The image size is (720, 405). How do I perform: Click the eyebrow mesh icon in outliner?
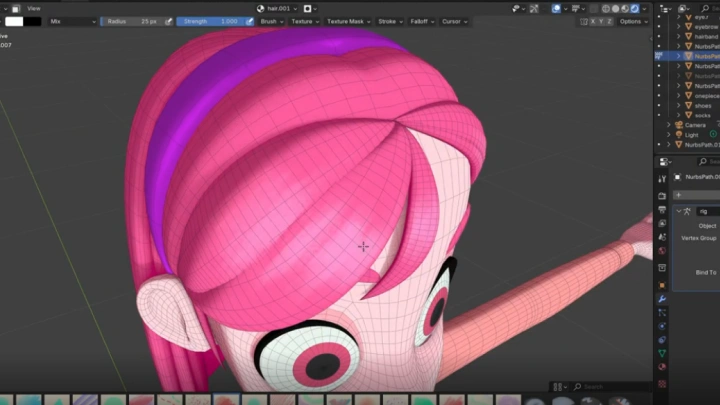[688, 27]
